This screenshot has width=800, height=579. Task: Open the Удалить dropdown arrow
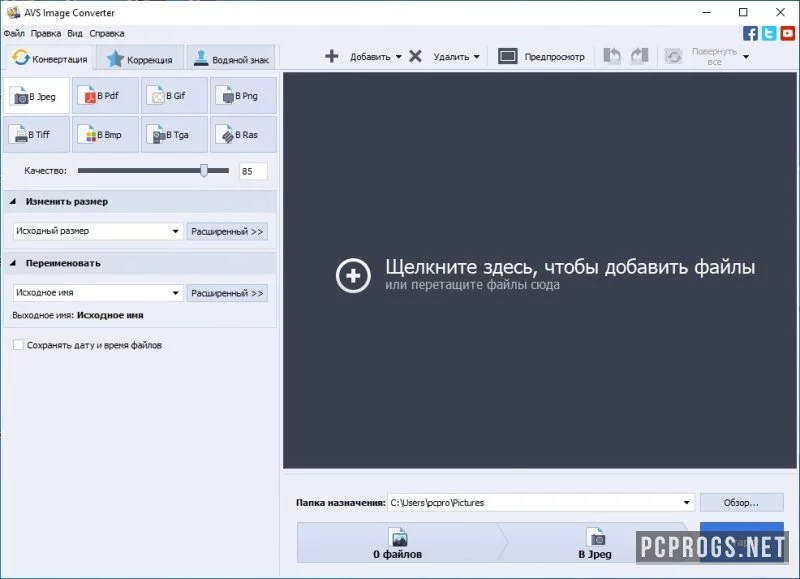coord(477,57)
